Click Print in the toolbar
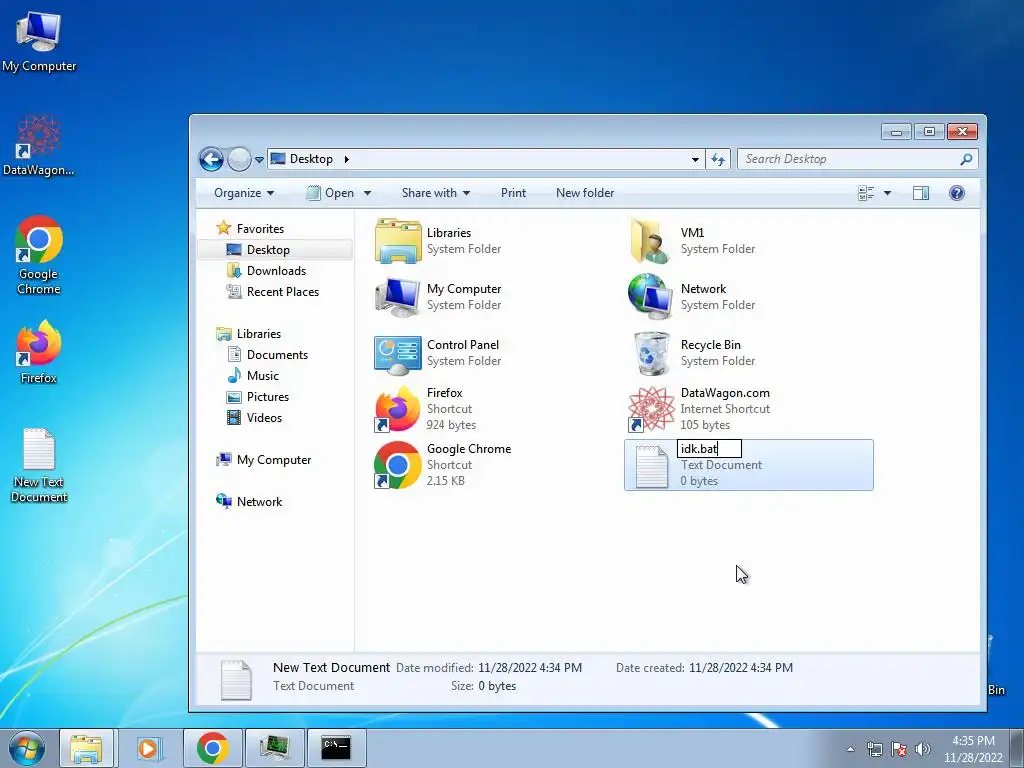The height and width of the screenshot is (768, 1024). point(513,193)
